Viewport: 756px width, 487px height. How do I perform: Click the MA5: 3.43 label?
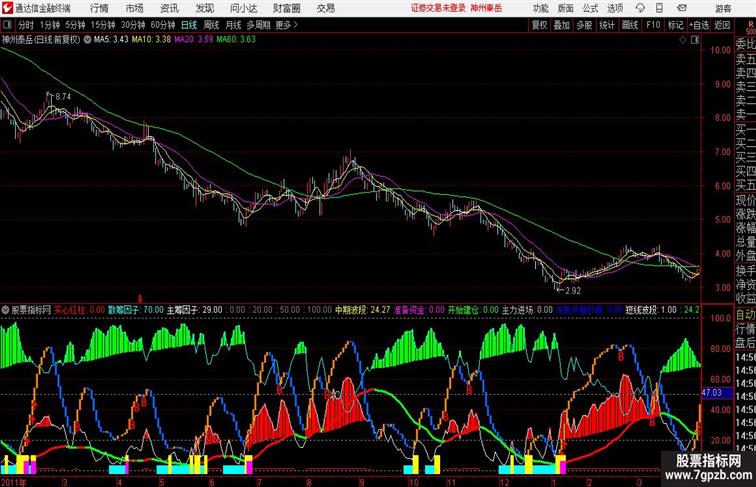[111, 40]
